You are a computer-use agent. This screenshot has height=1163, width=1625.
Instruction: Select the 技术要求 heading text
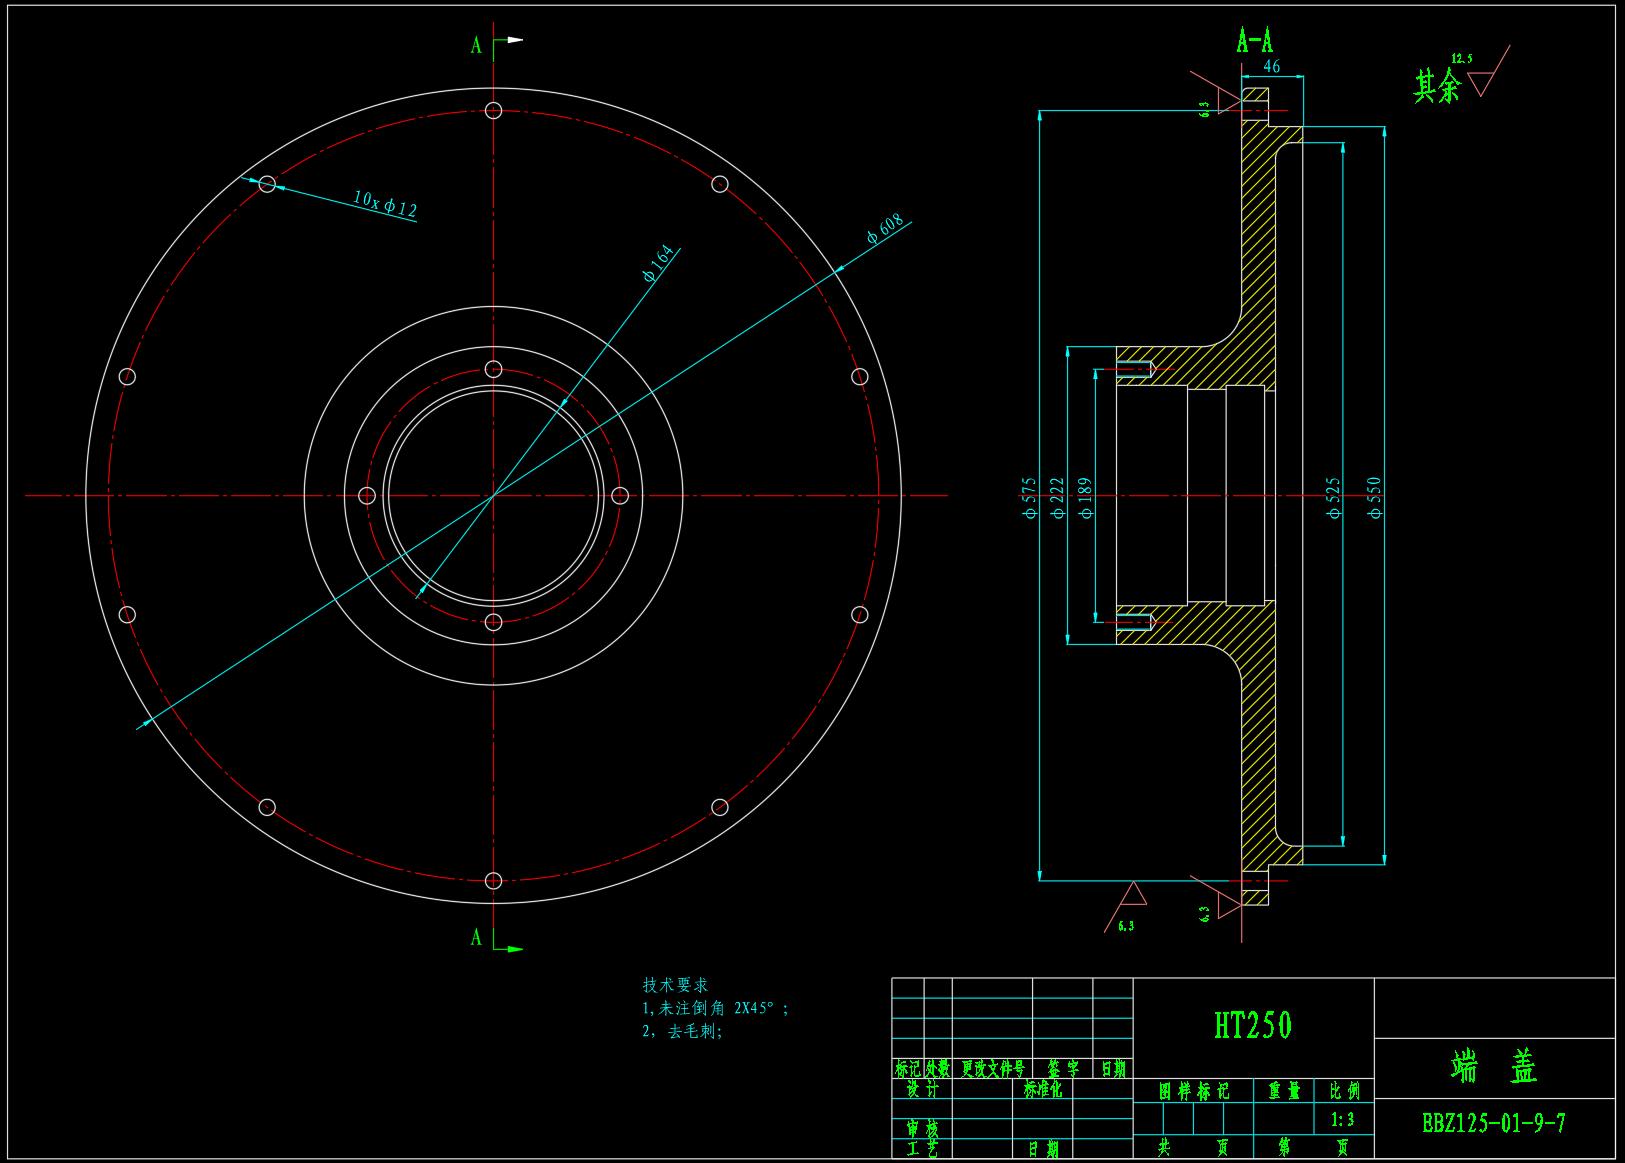click(x=675, y=985)
